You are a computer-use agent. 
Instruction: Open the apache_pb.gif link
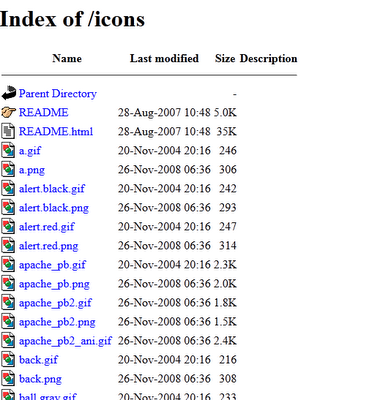(x=52, y=265)
